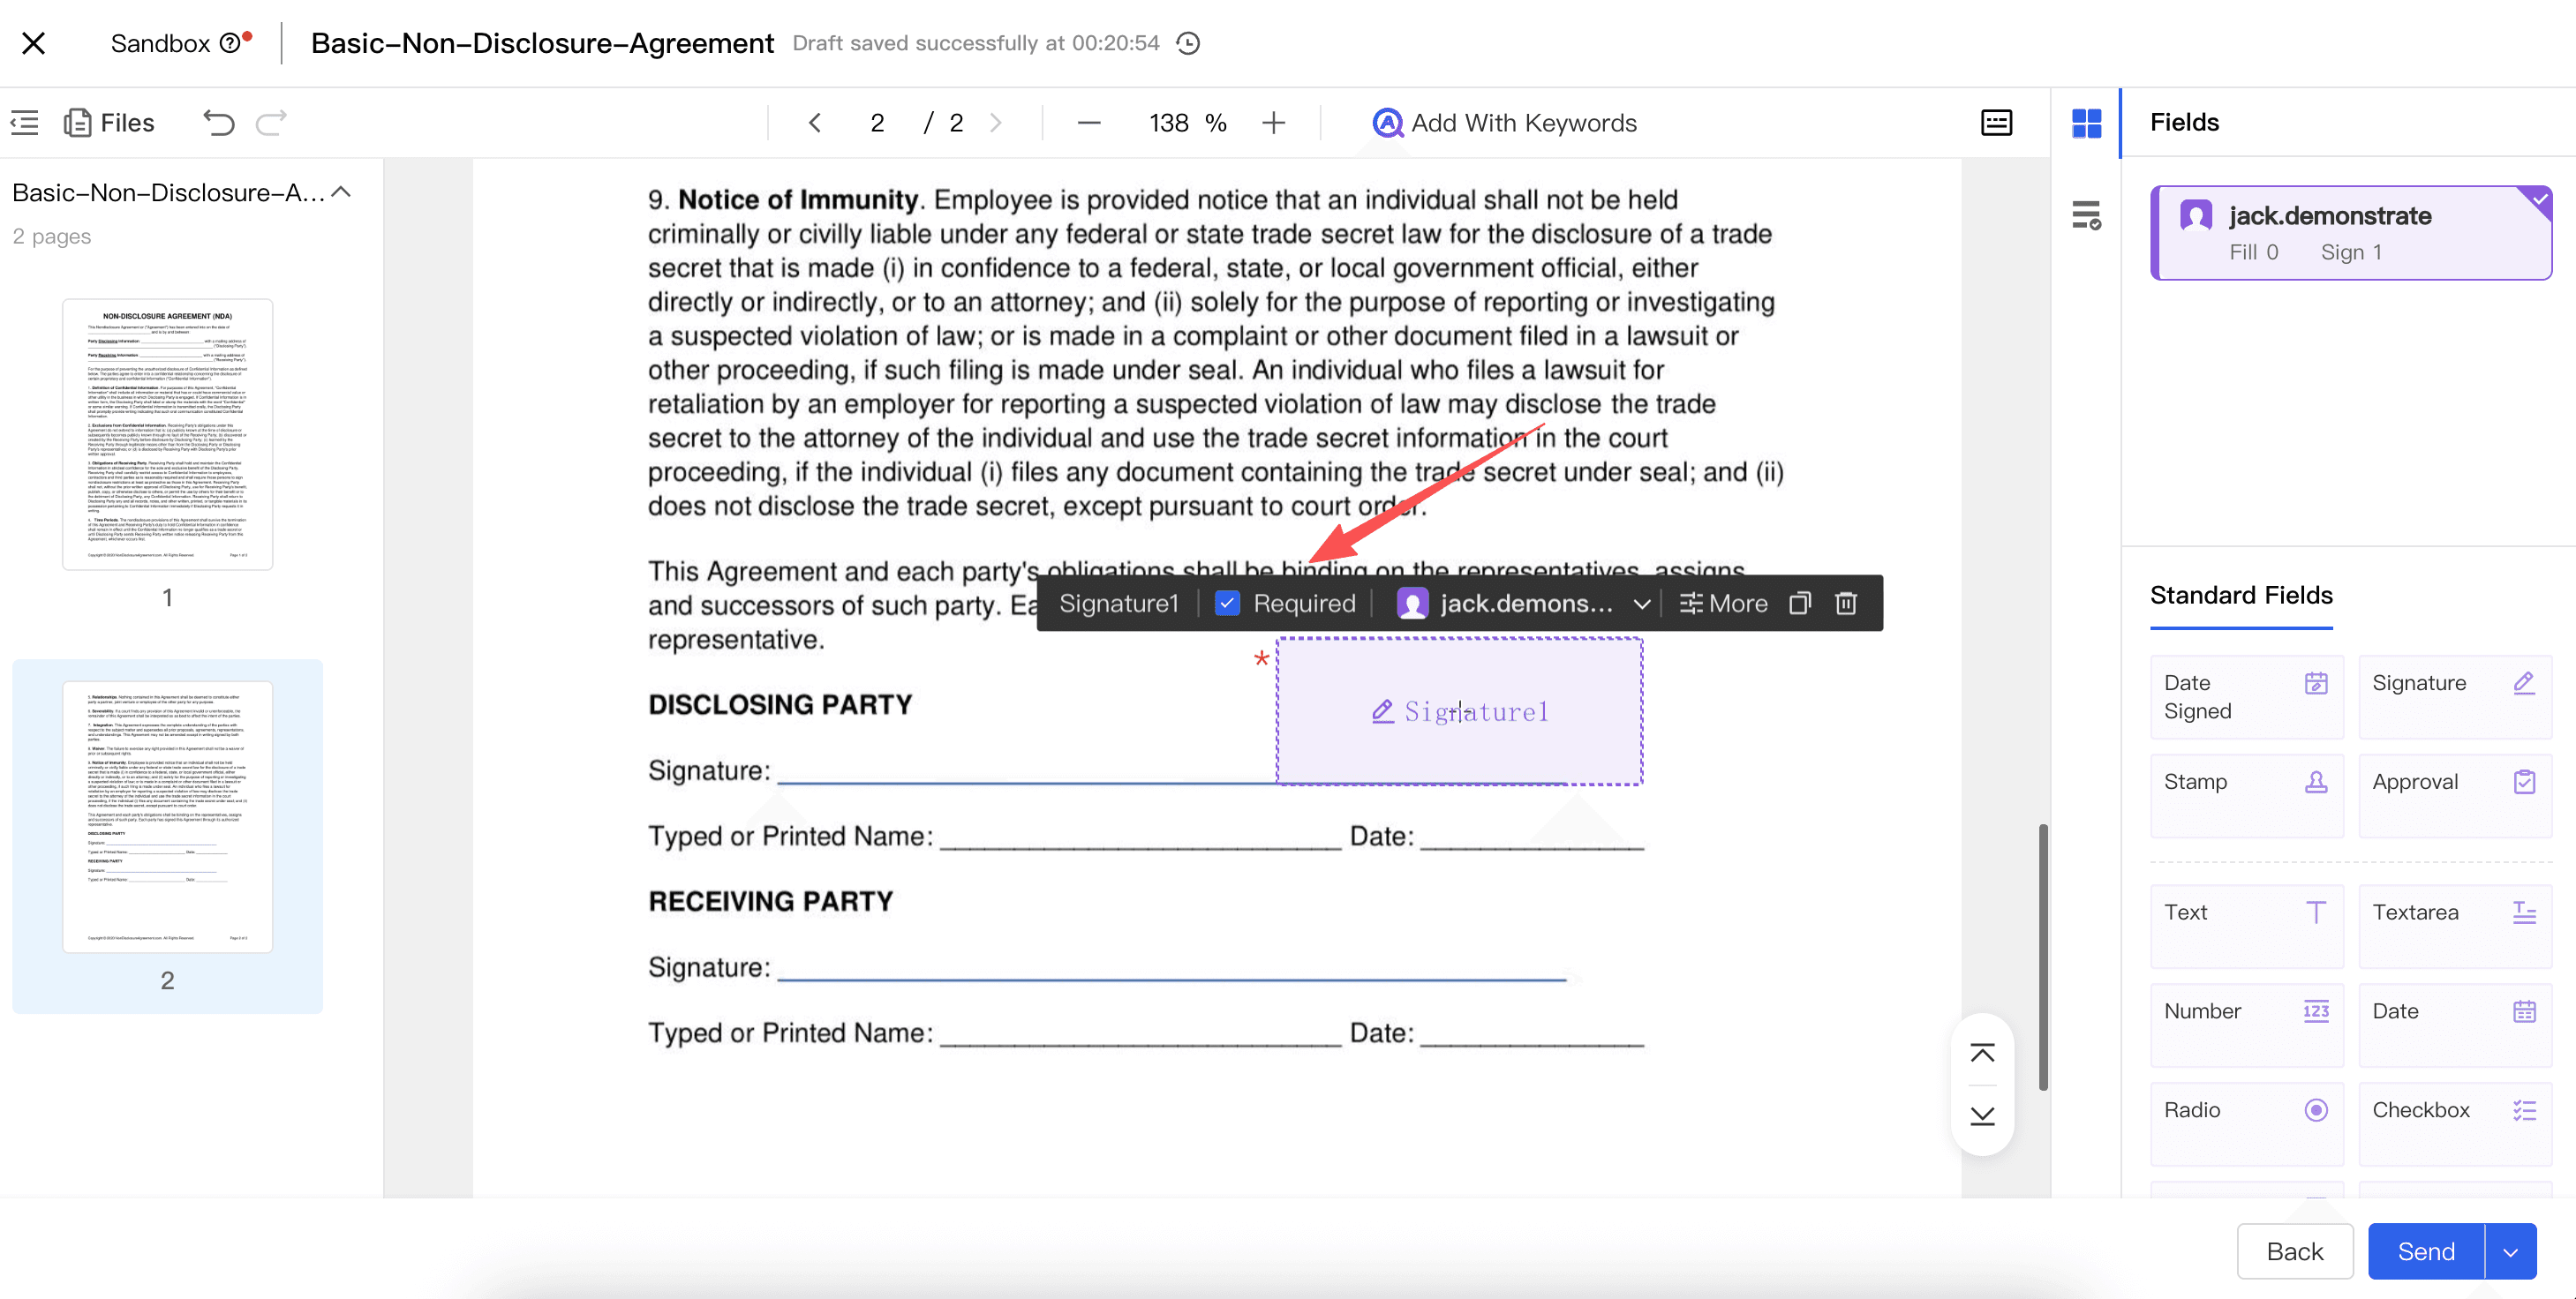2576x1299 pixels.
Task: Click the Back button
Action: (x=2294, y=1251)
